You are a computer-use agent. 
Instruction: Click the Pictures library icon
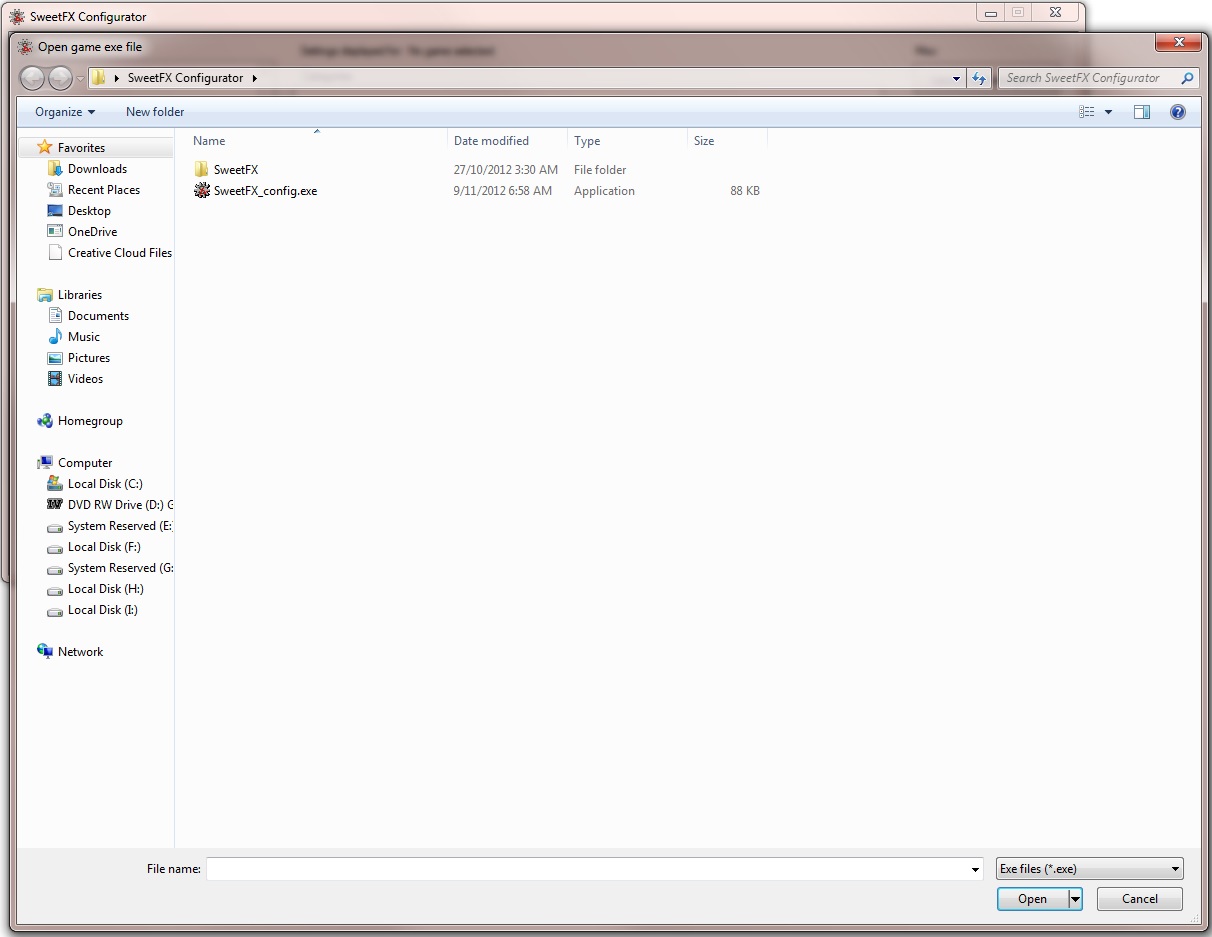[x=56, y=358]
